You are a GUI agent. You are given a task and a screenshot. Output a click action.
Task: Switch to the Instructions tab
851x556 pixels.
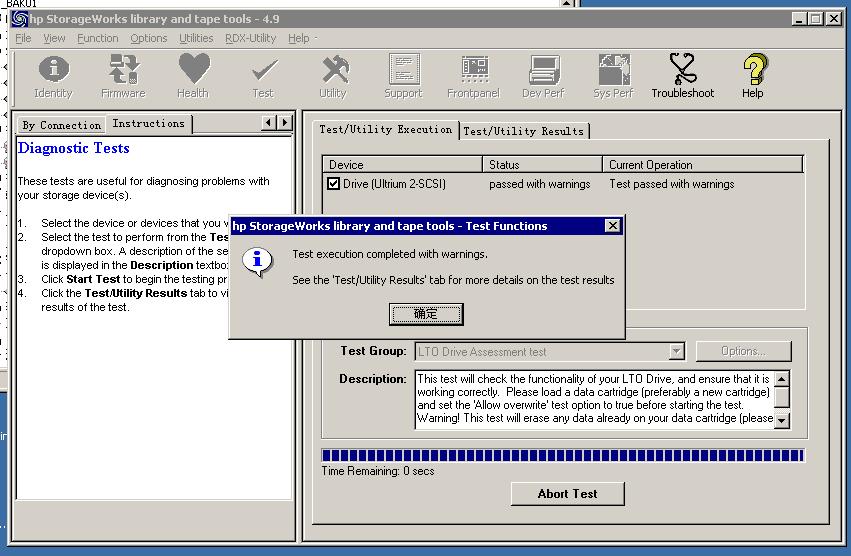(x=149, y=123)
